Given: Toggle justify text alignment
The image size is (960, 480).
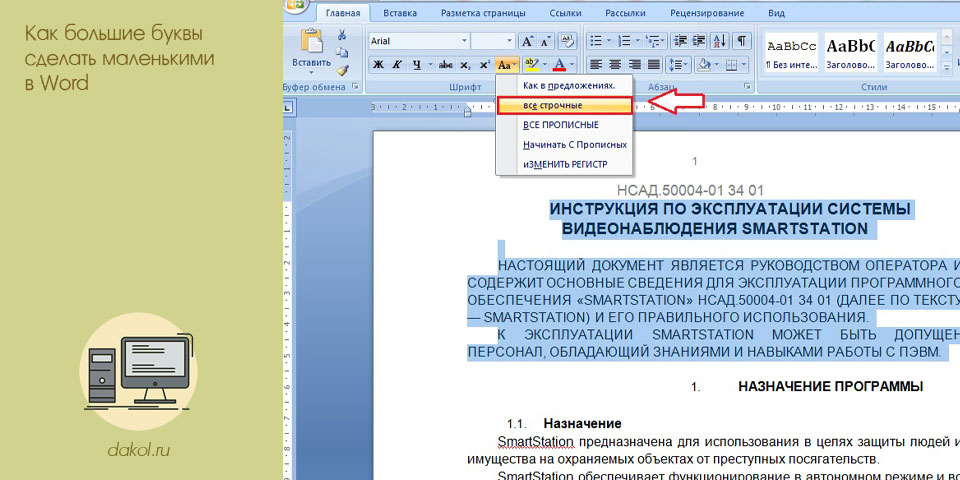Looking at the screenshot, I should pos(653,64).
